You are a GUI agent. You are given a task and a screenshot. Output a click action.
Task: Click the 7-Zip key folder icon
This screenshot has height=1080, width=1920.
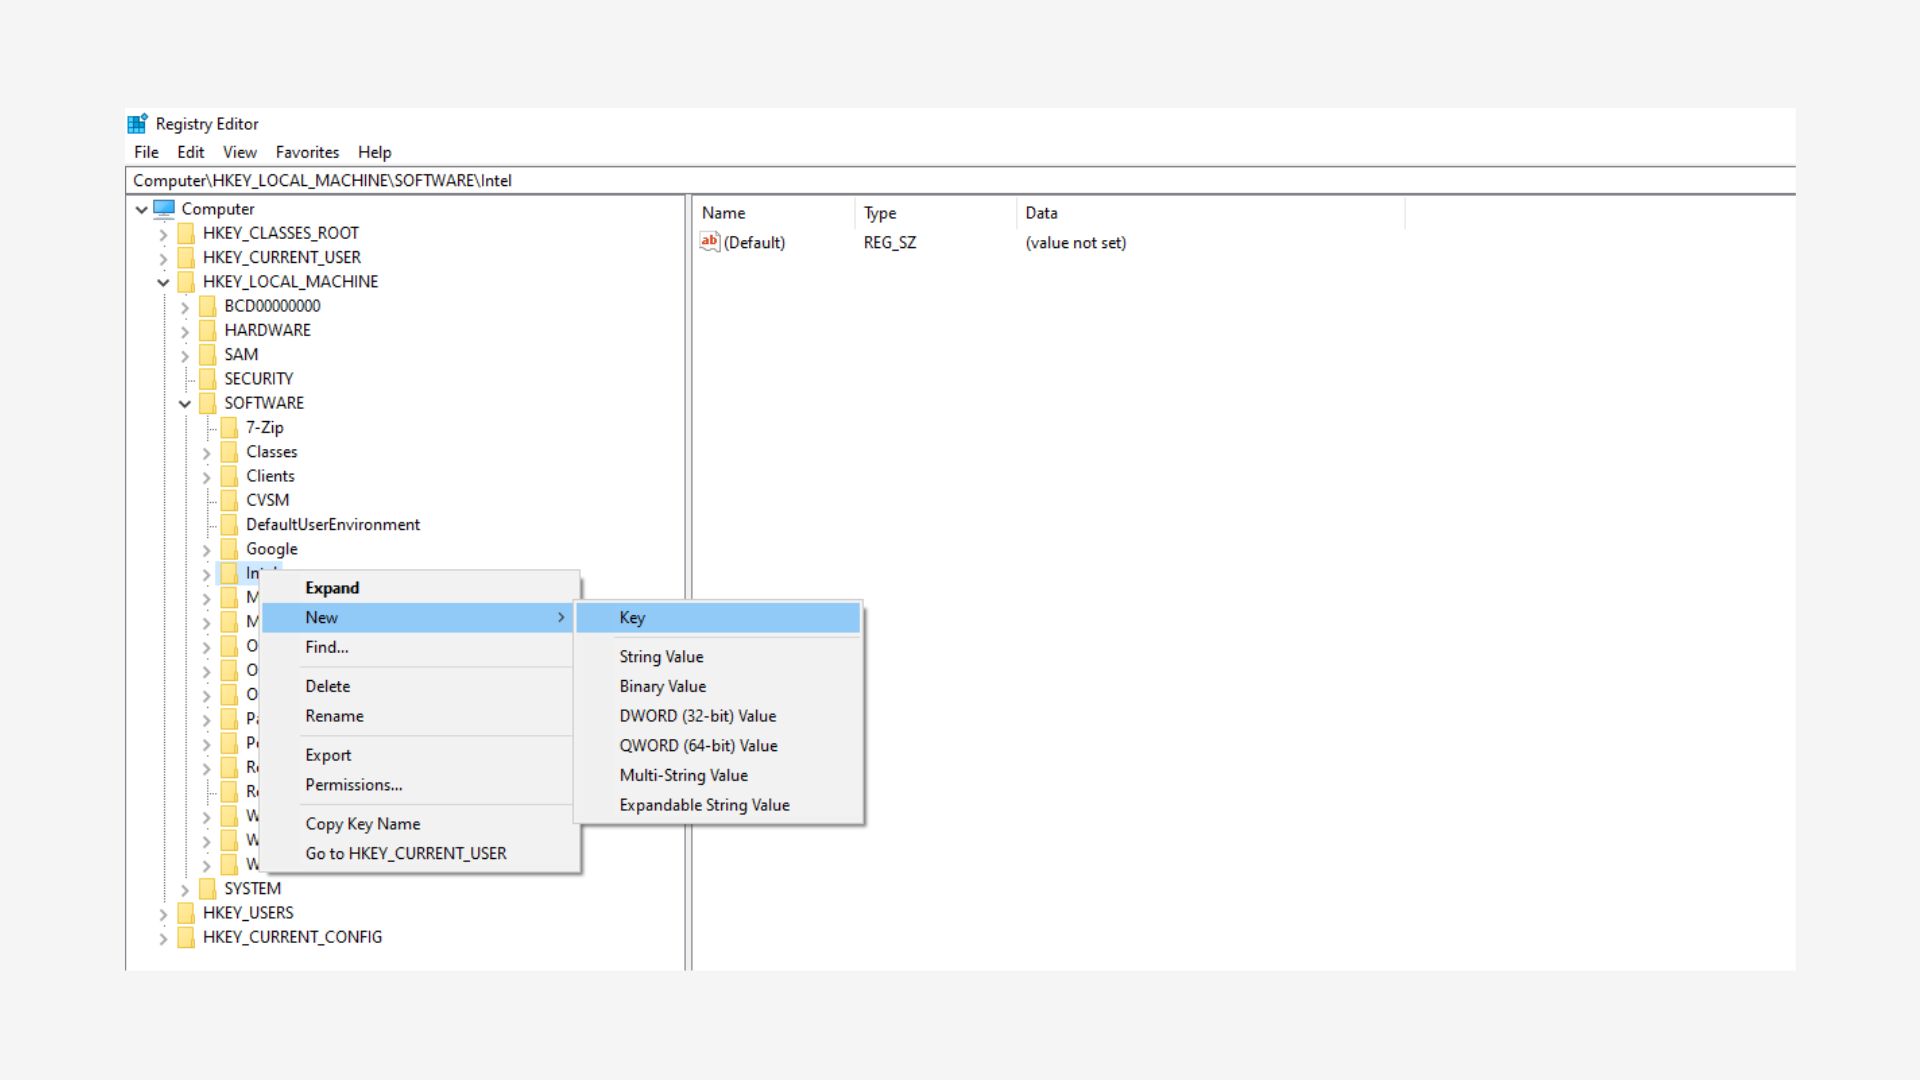(x=229, y=428)
